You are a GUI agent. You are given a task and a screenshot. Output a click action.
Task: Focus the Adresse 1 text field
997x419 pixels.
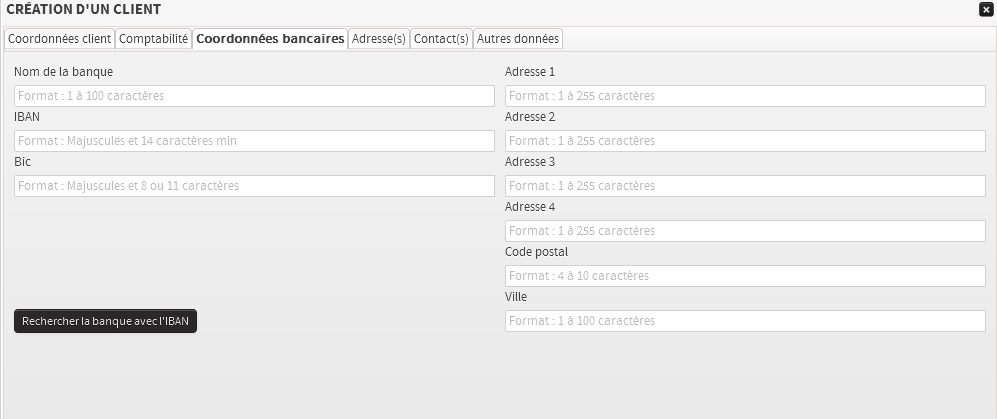tap(745, 96)
